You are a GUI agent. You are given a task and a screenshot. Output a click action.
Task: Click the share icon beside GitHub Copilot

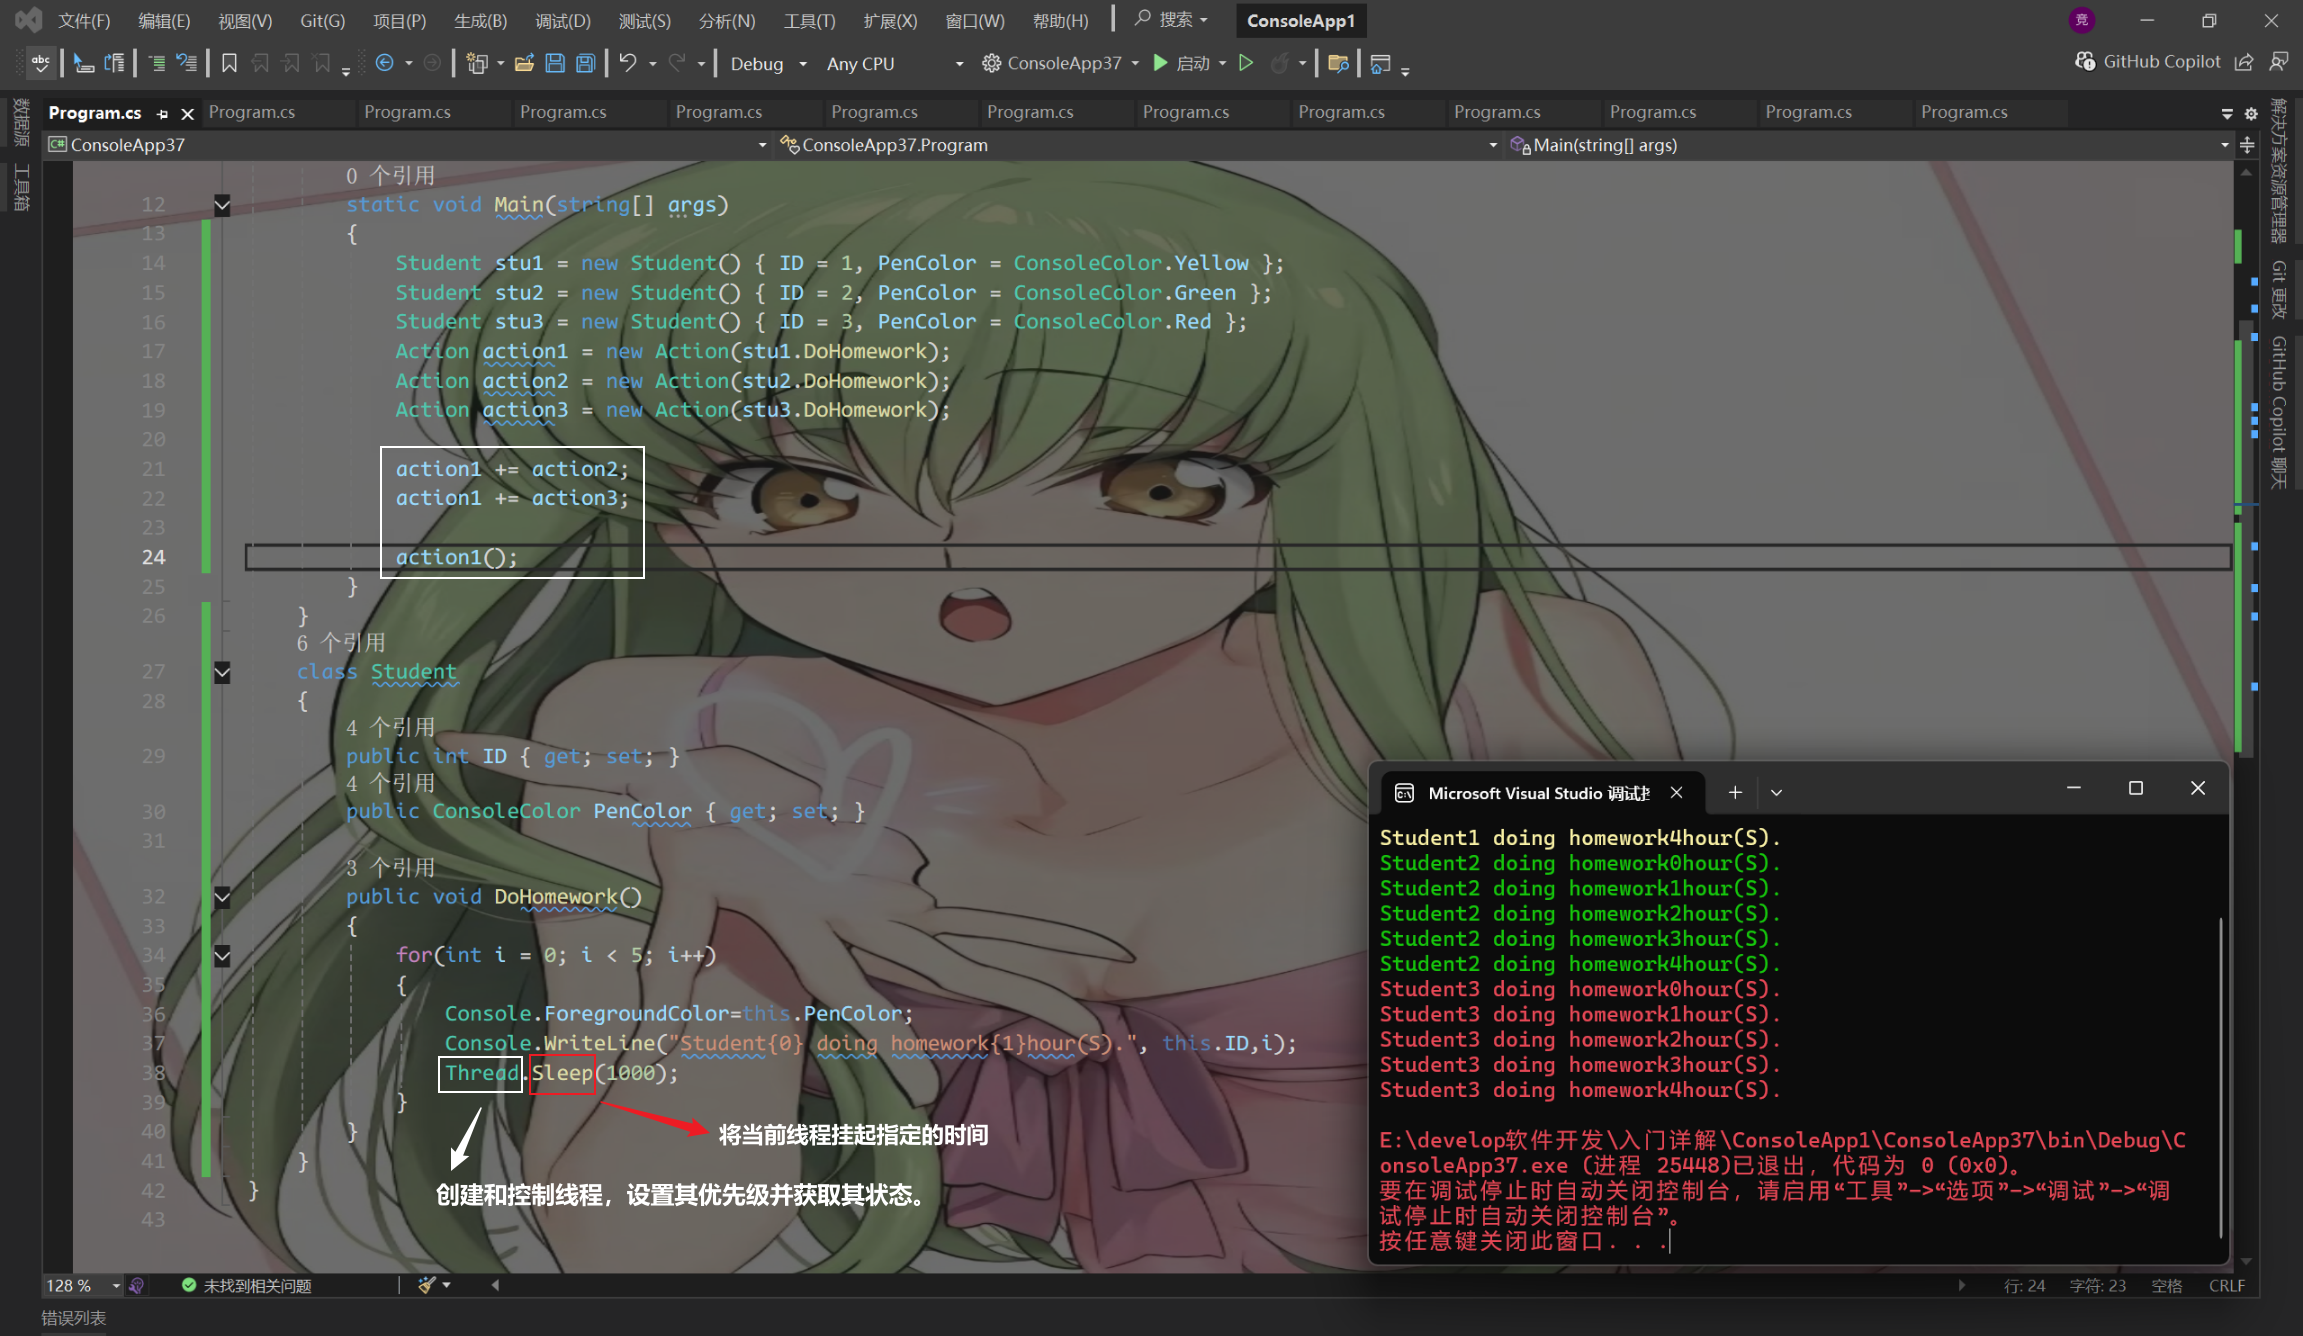pyautogui.click(x=2244, y=62)
